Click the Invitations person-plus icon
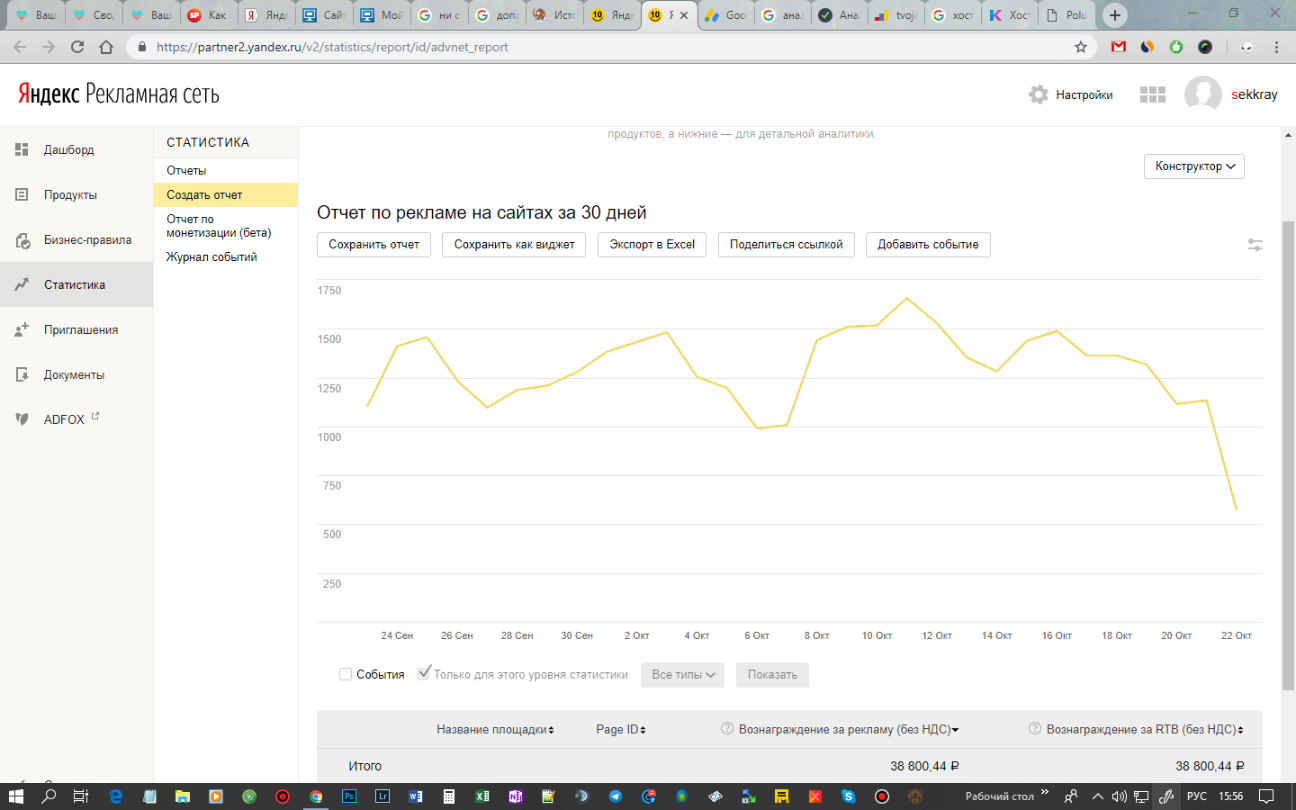Screen dimensions: 1296x810 point(21,330)
